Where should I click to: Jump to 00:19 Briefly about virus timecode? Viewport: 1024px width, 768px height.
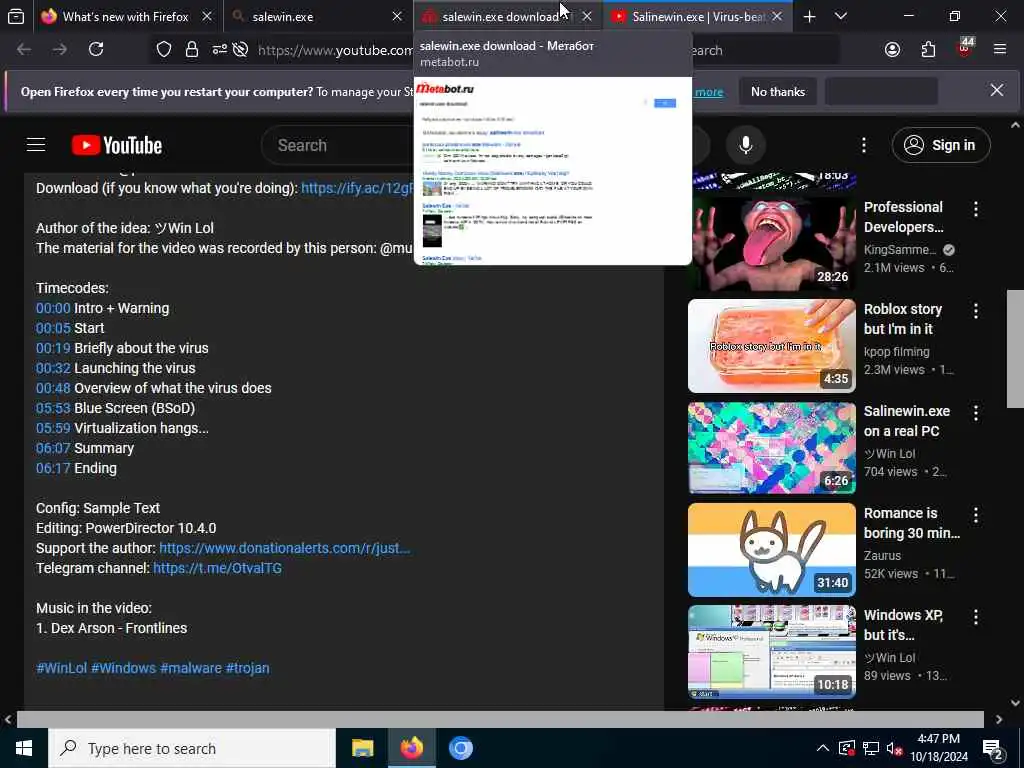point(53,348)
